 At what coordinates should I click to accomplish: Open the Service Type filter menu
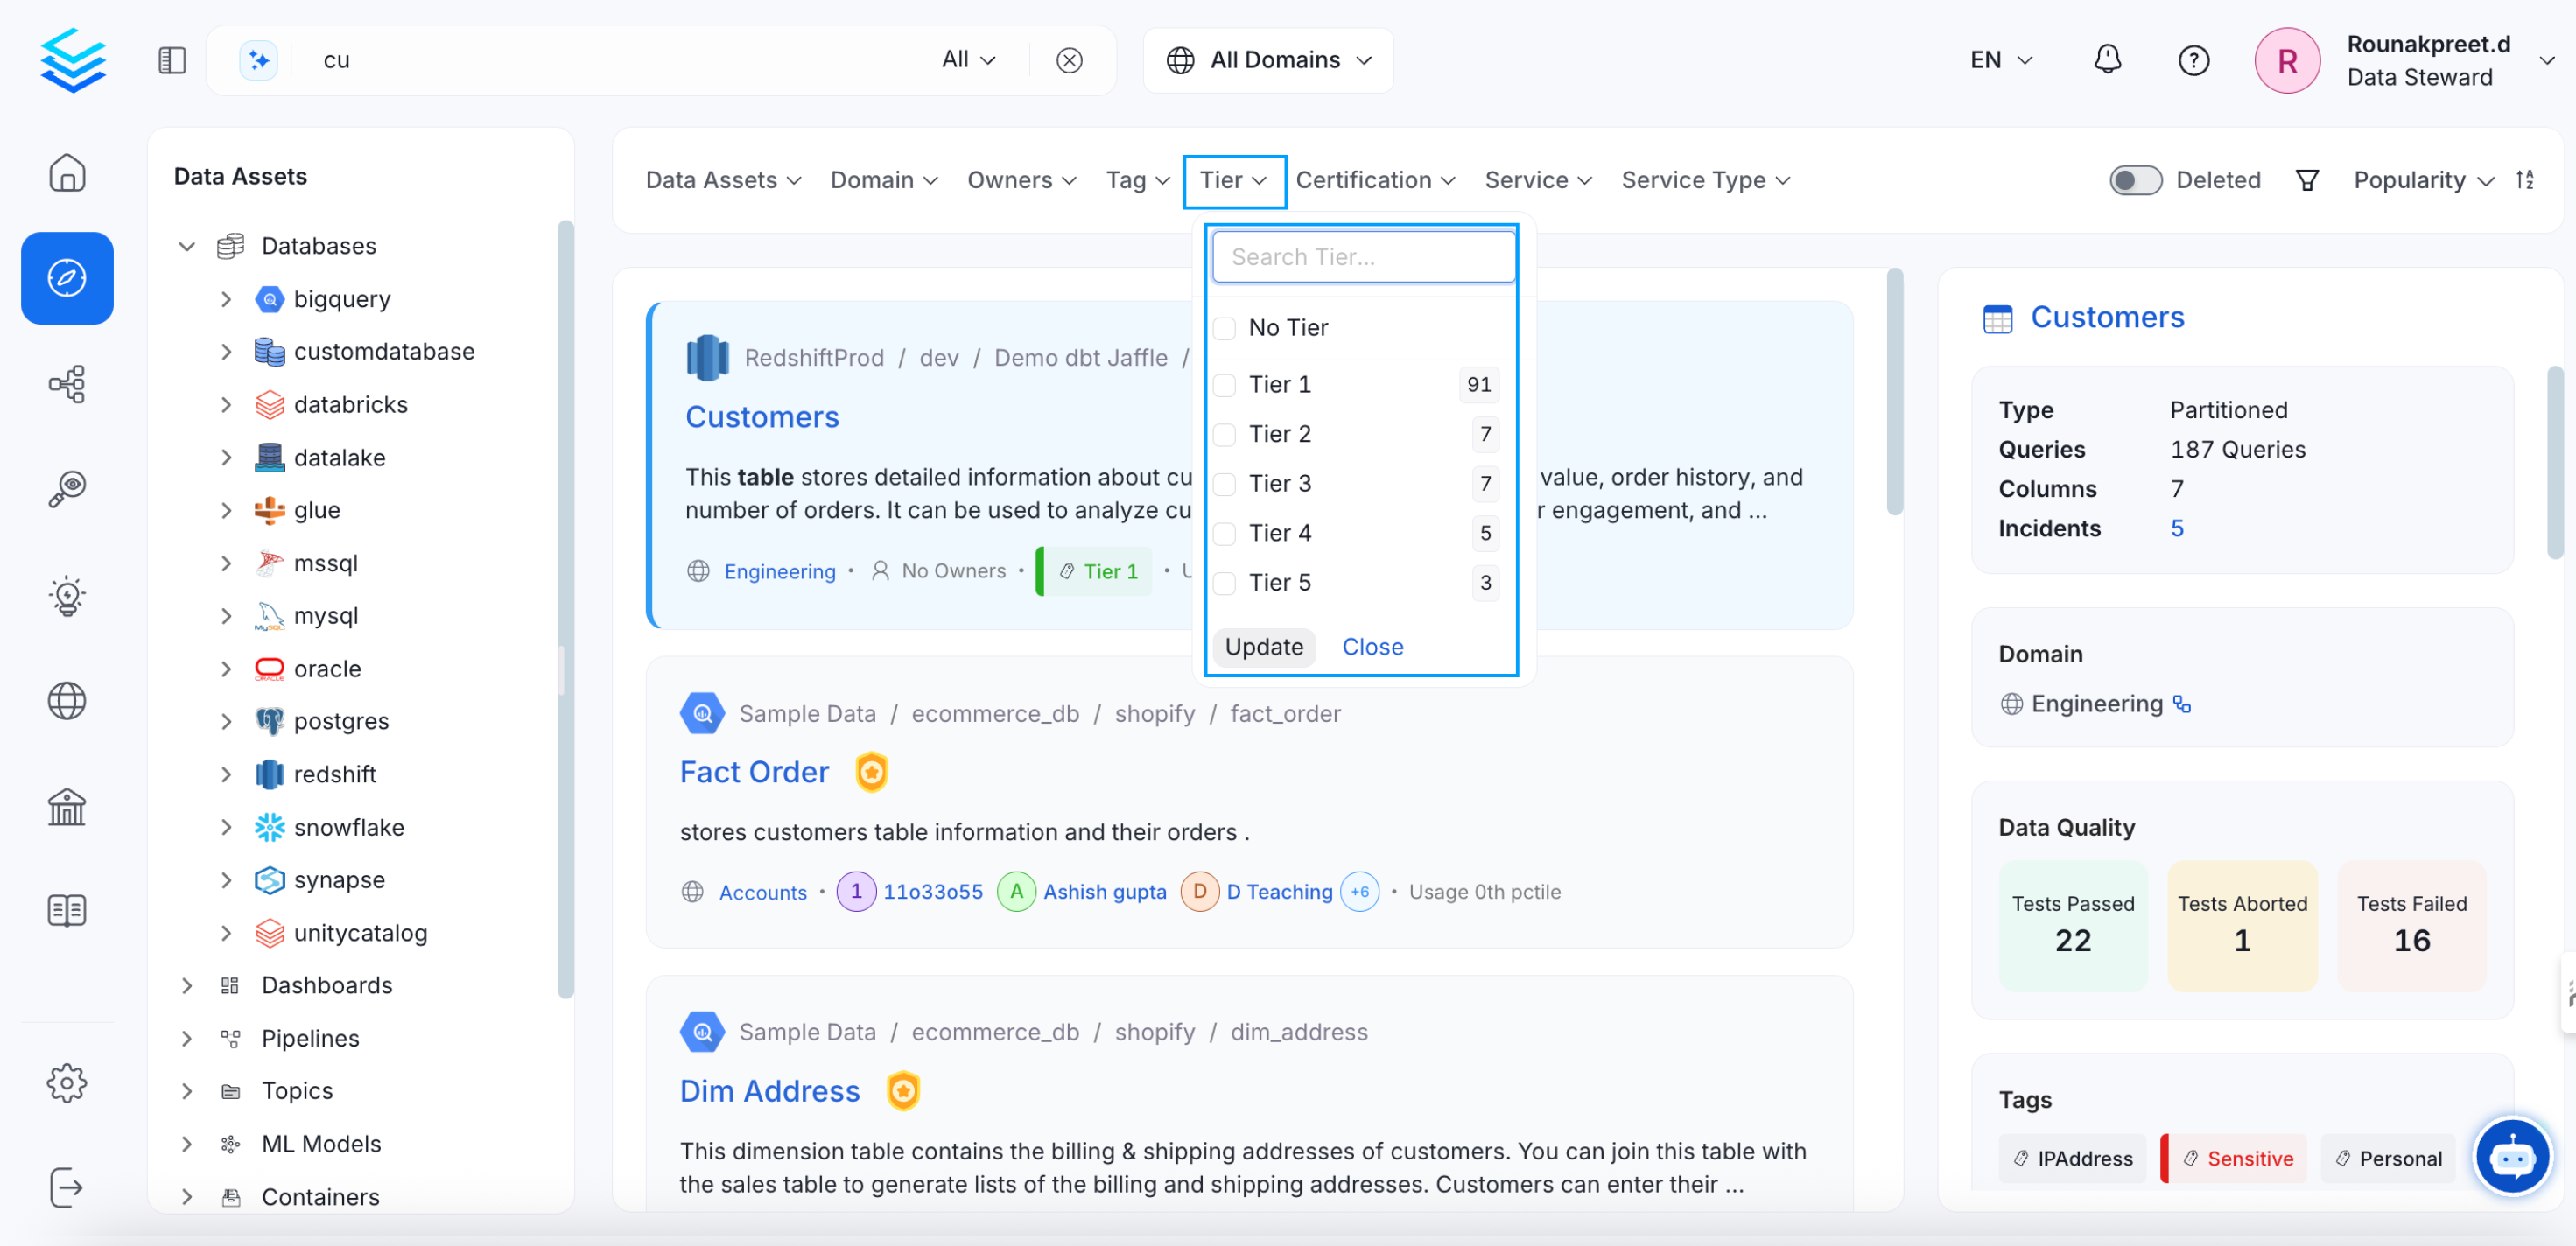point(1704,180)
